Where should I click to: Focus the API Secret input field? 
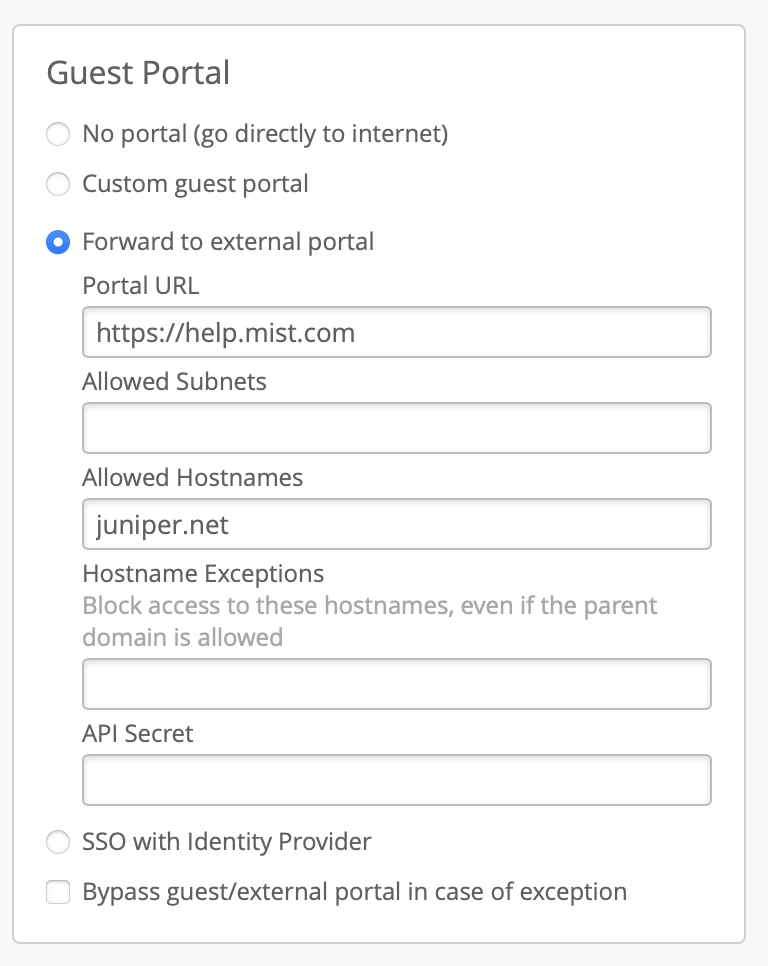click(x=396, y=780)
